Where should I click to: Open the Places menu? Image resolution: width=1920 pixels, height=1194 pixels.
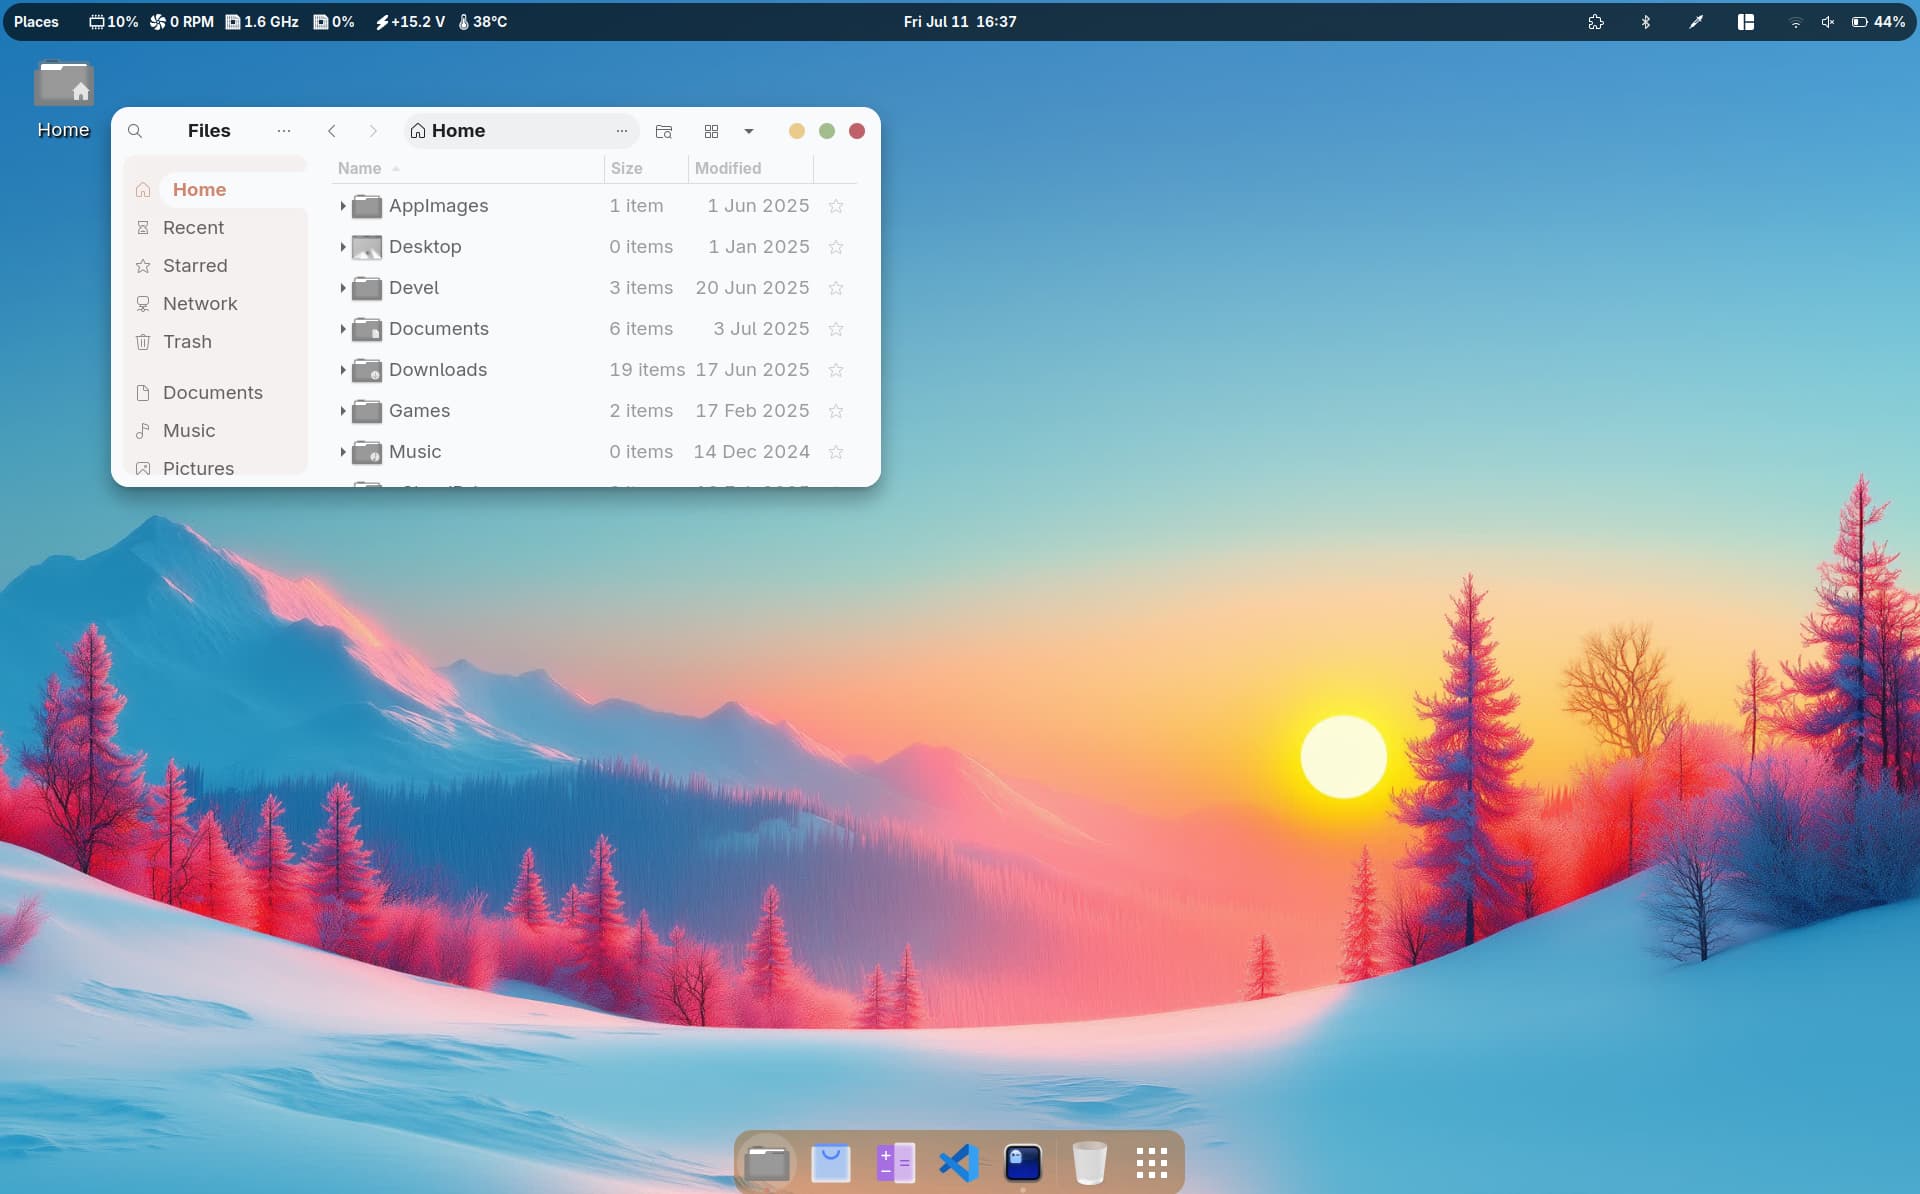(36, 21)
